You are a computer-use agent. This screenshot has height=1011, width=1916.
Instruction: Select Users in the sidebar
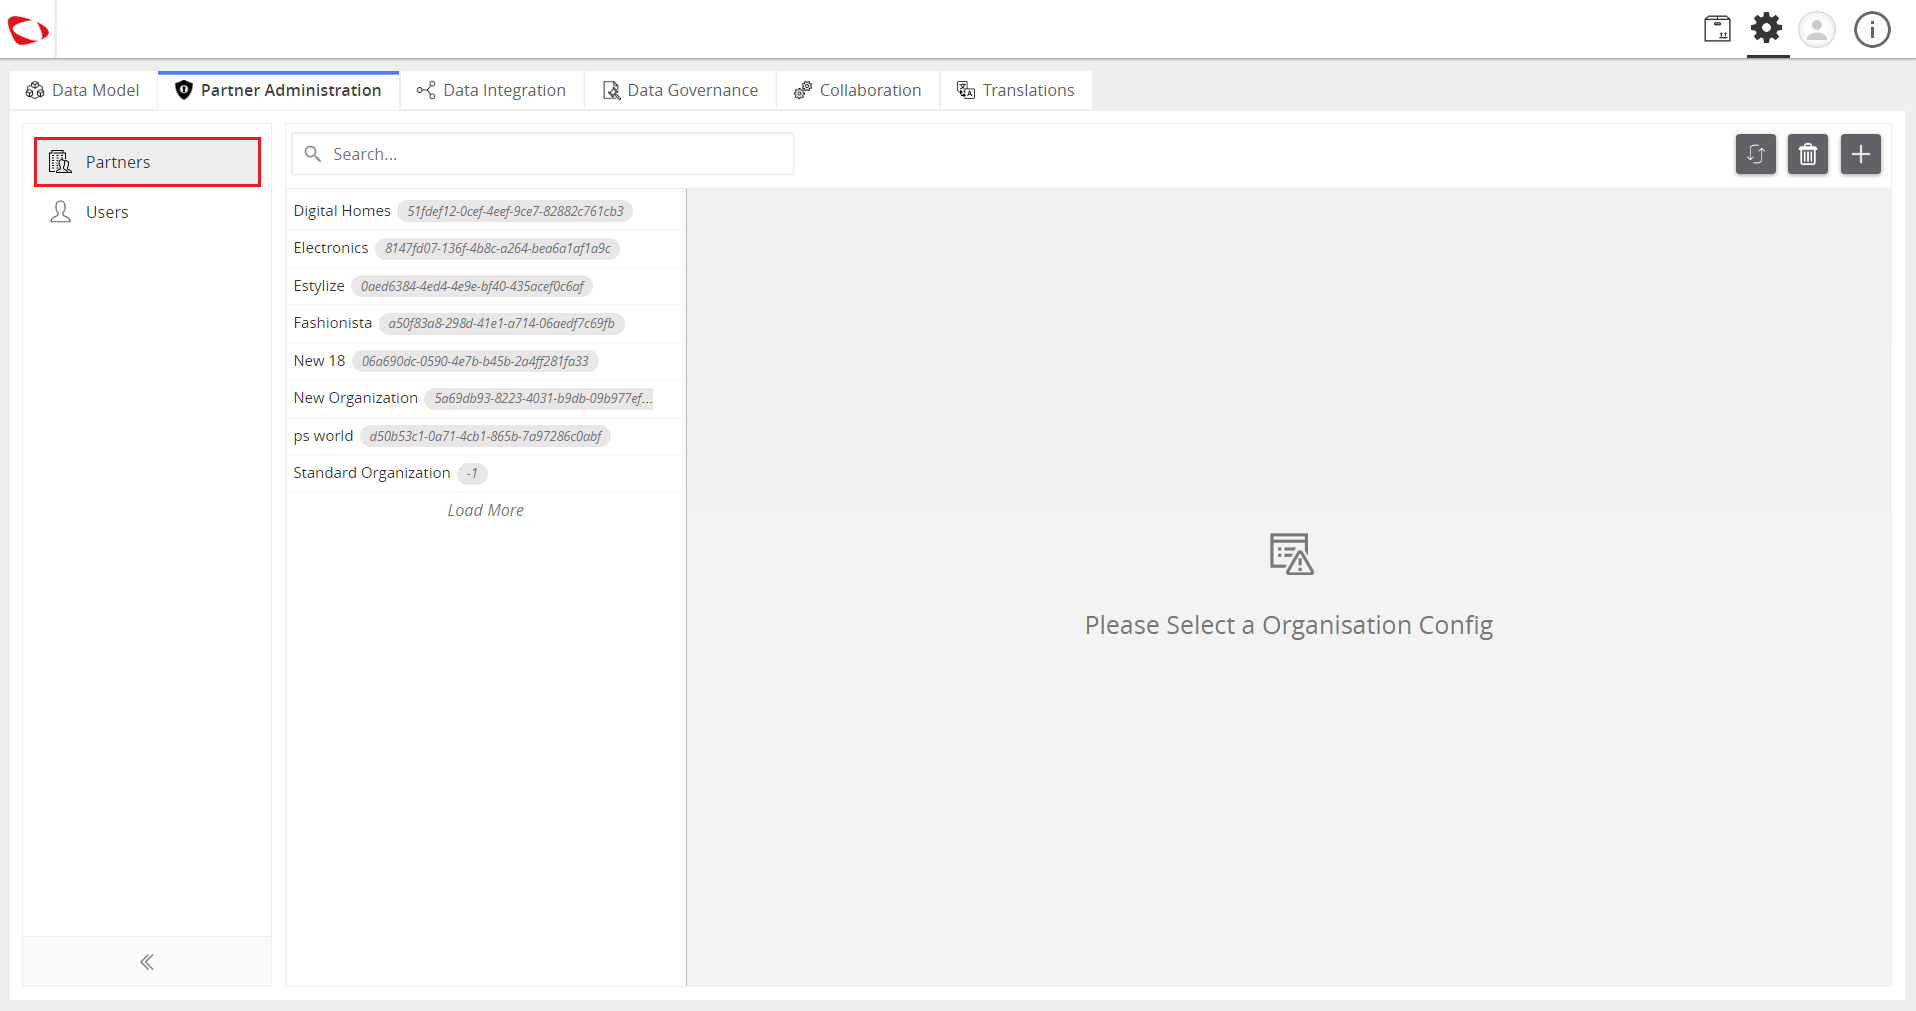pyautogui.click(x=148, y=212)
